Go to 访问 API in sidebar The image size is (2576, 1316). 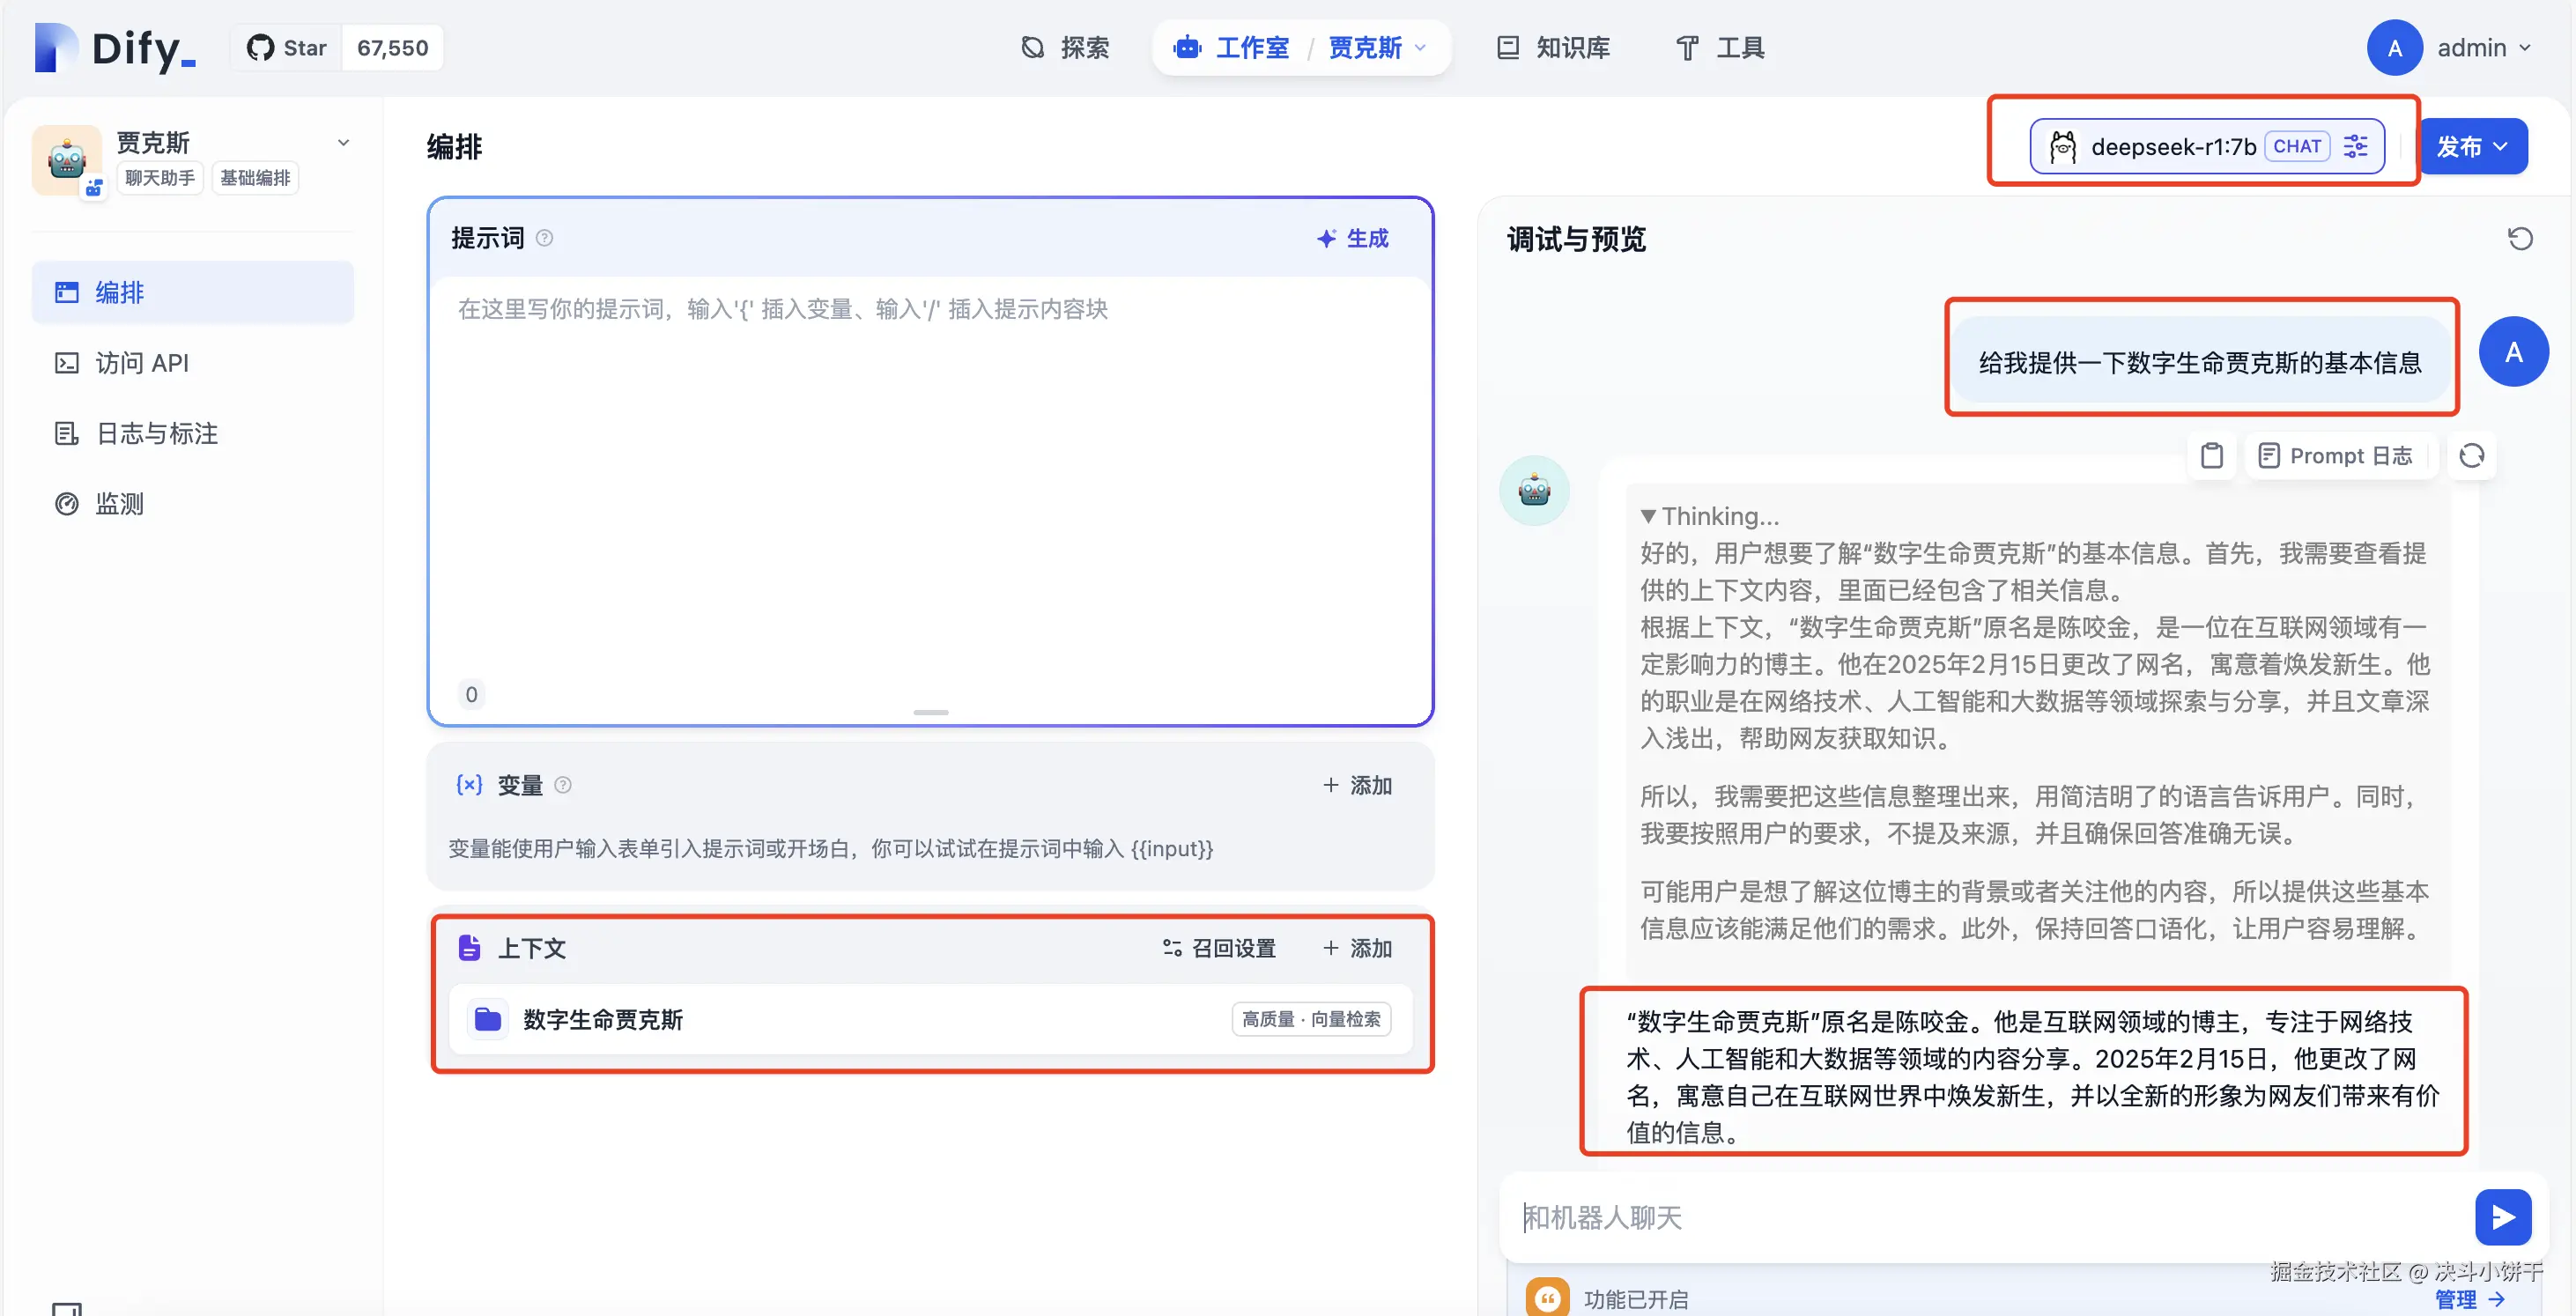coord(141,363)
